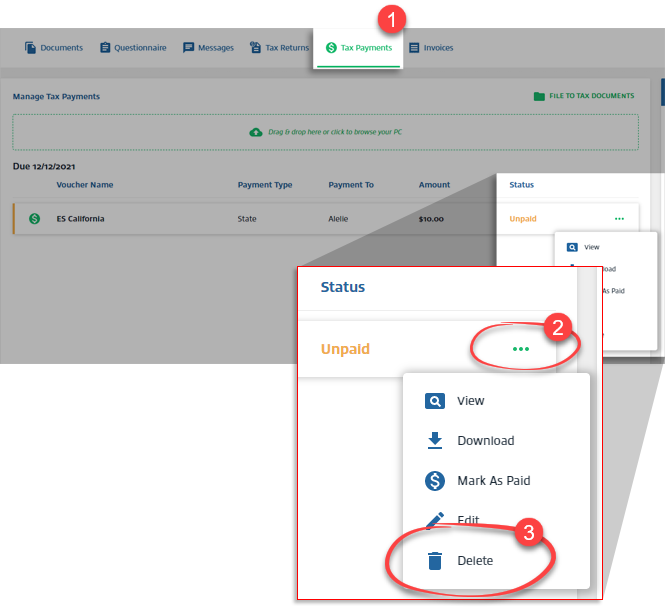Click the Tax Returns tab icon
665x610 pixels.
pyautogui.click(x=255, y=48)
